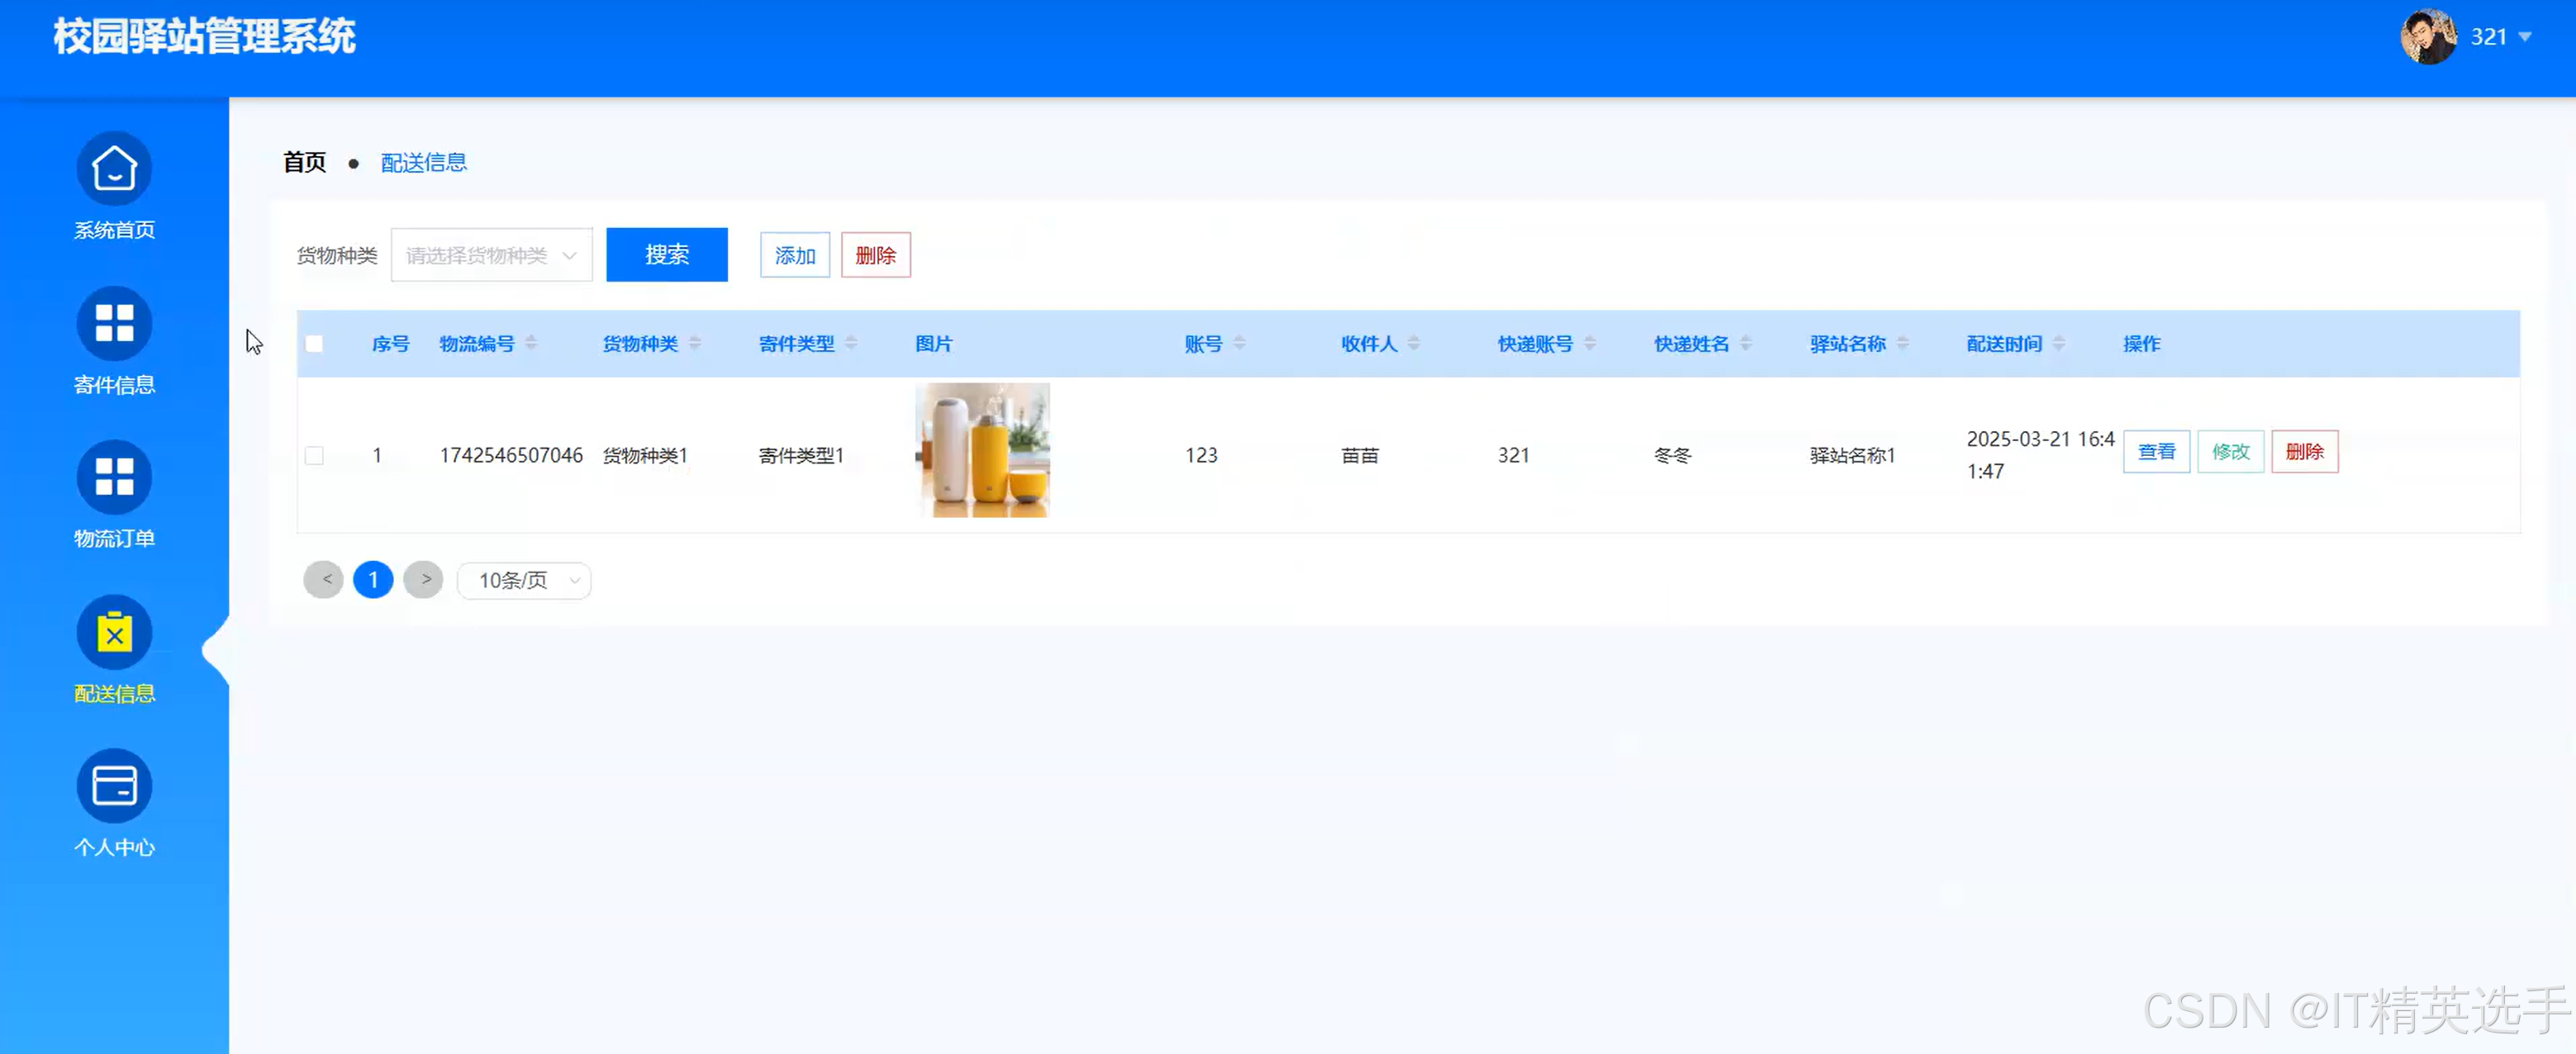The width and height of the screenshot is (2576, 1054).
Task: Click 修改 for row 1742546507046
Action: coord(2231,452)
